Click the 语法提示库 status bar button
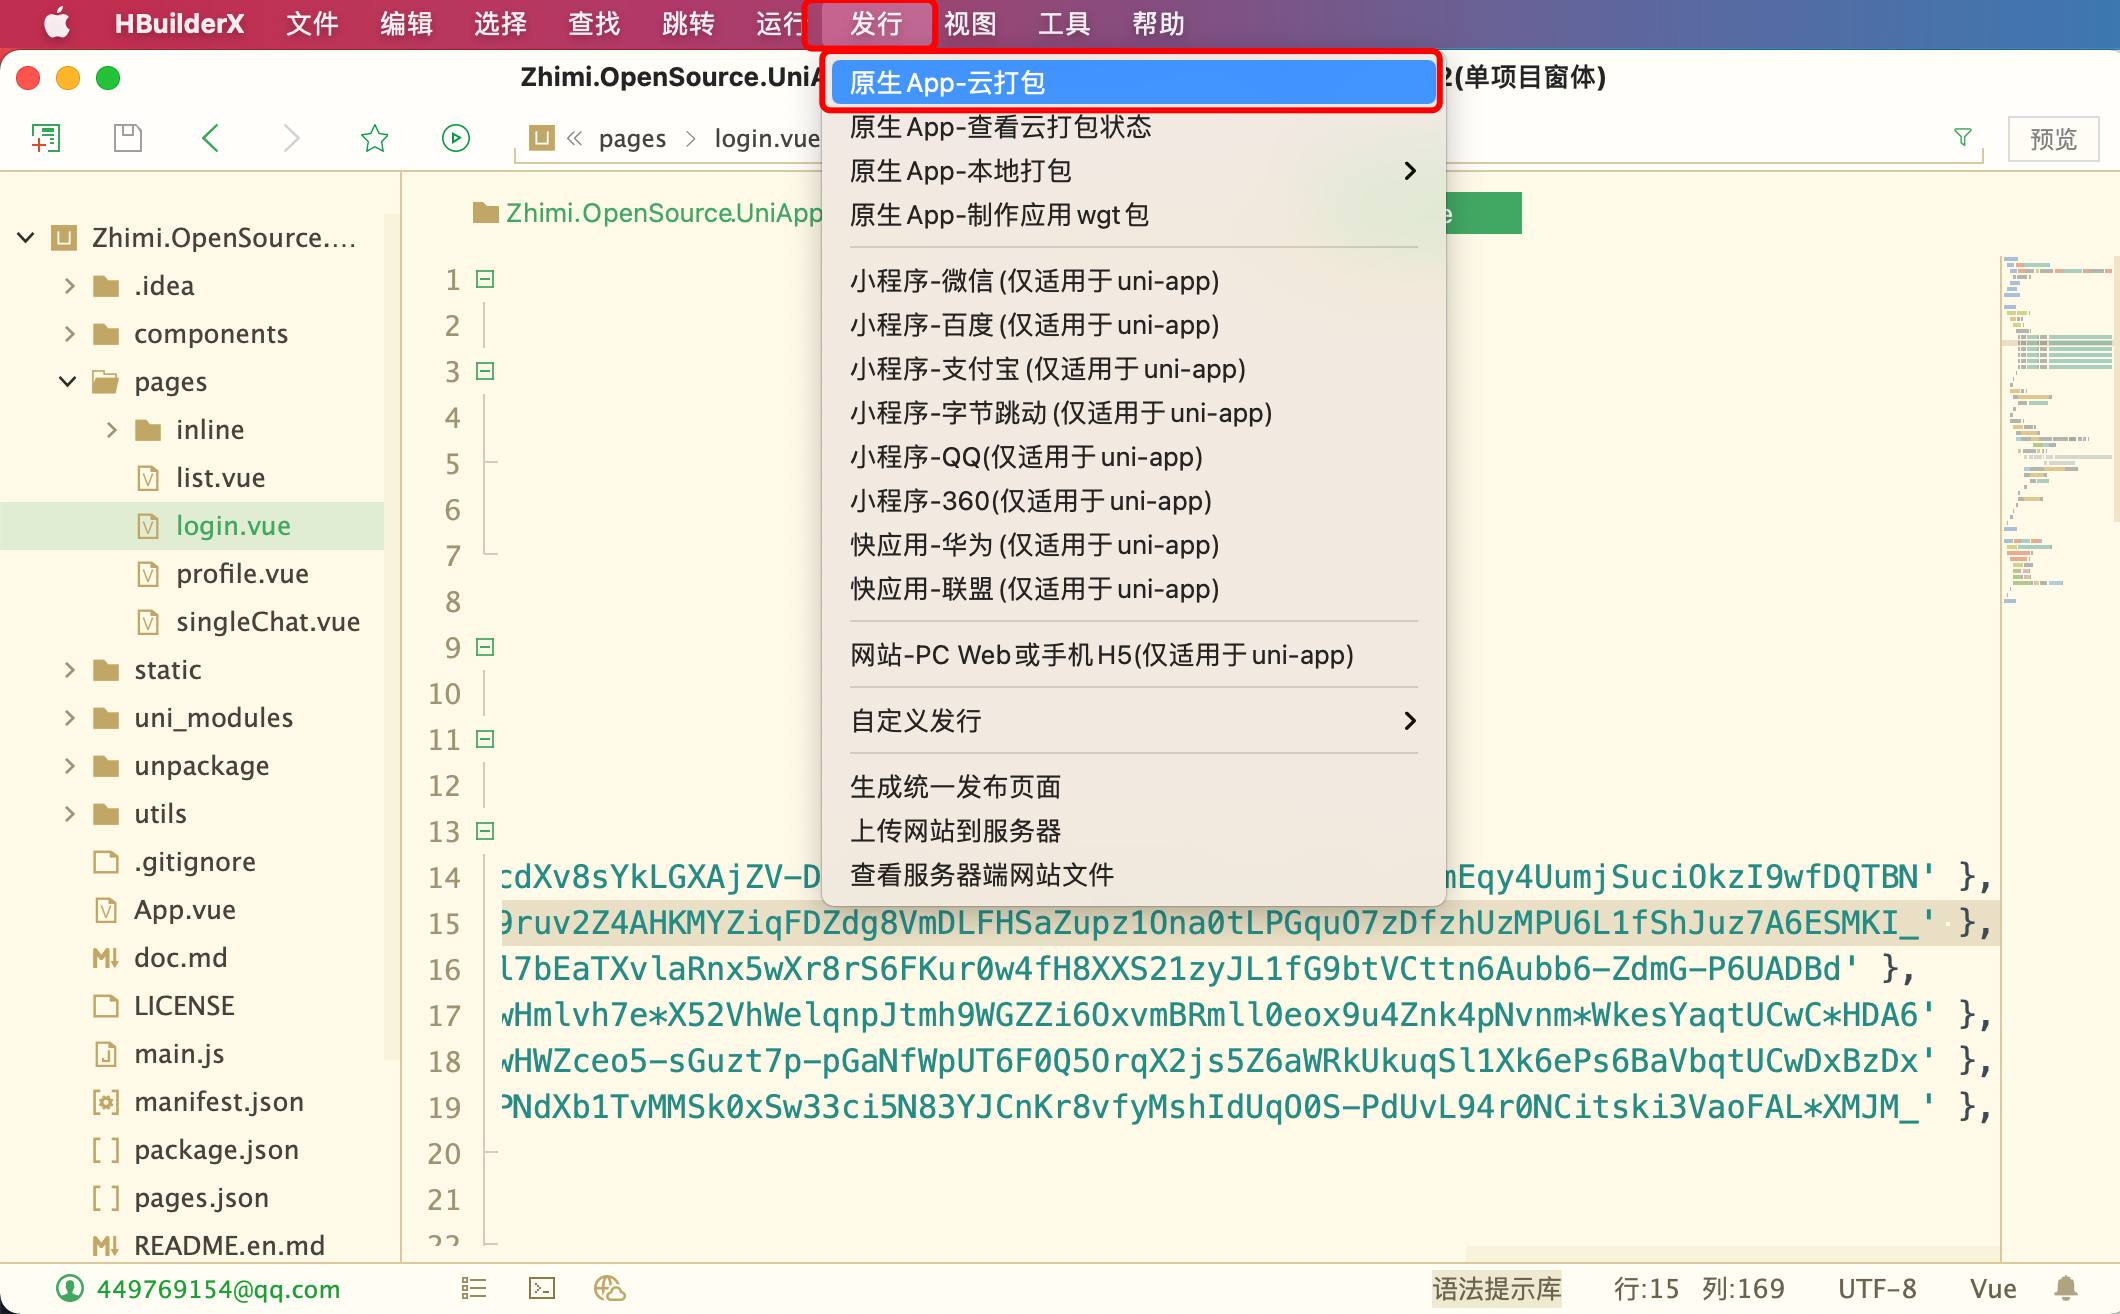 coord(1496,1288)
